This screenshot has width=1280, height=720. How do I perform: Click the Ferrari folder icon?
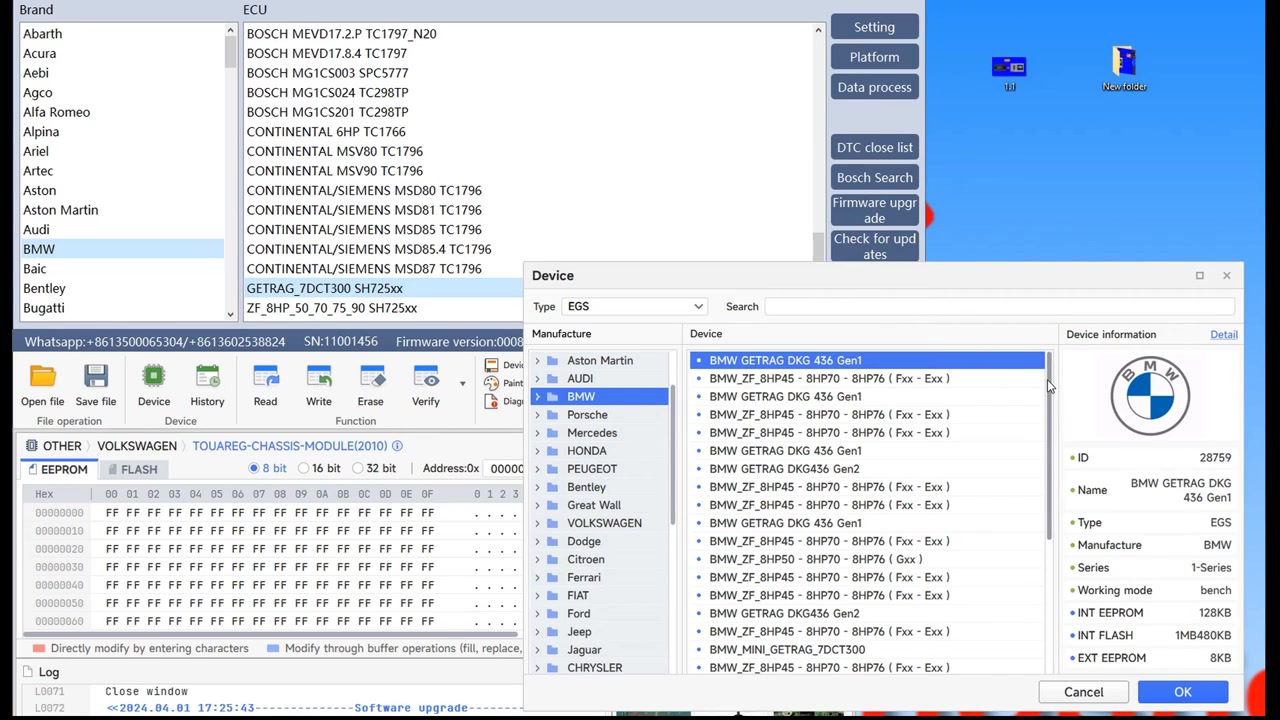[553, 577]
